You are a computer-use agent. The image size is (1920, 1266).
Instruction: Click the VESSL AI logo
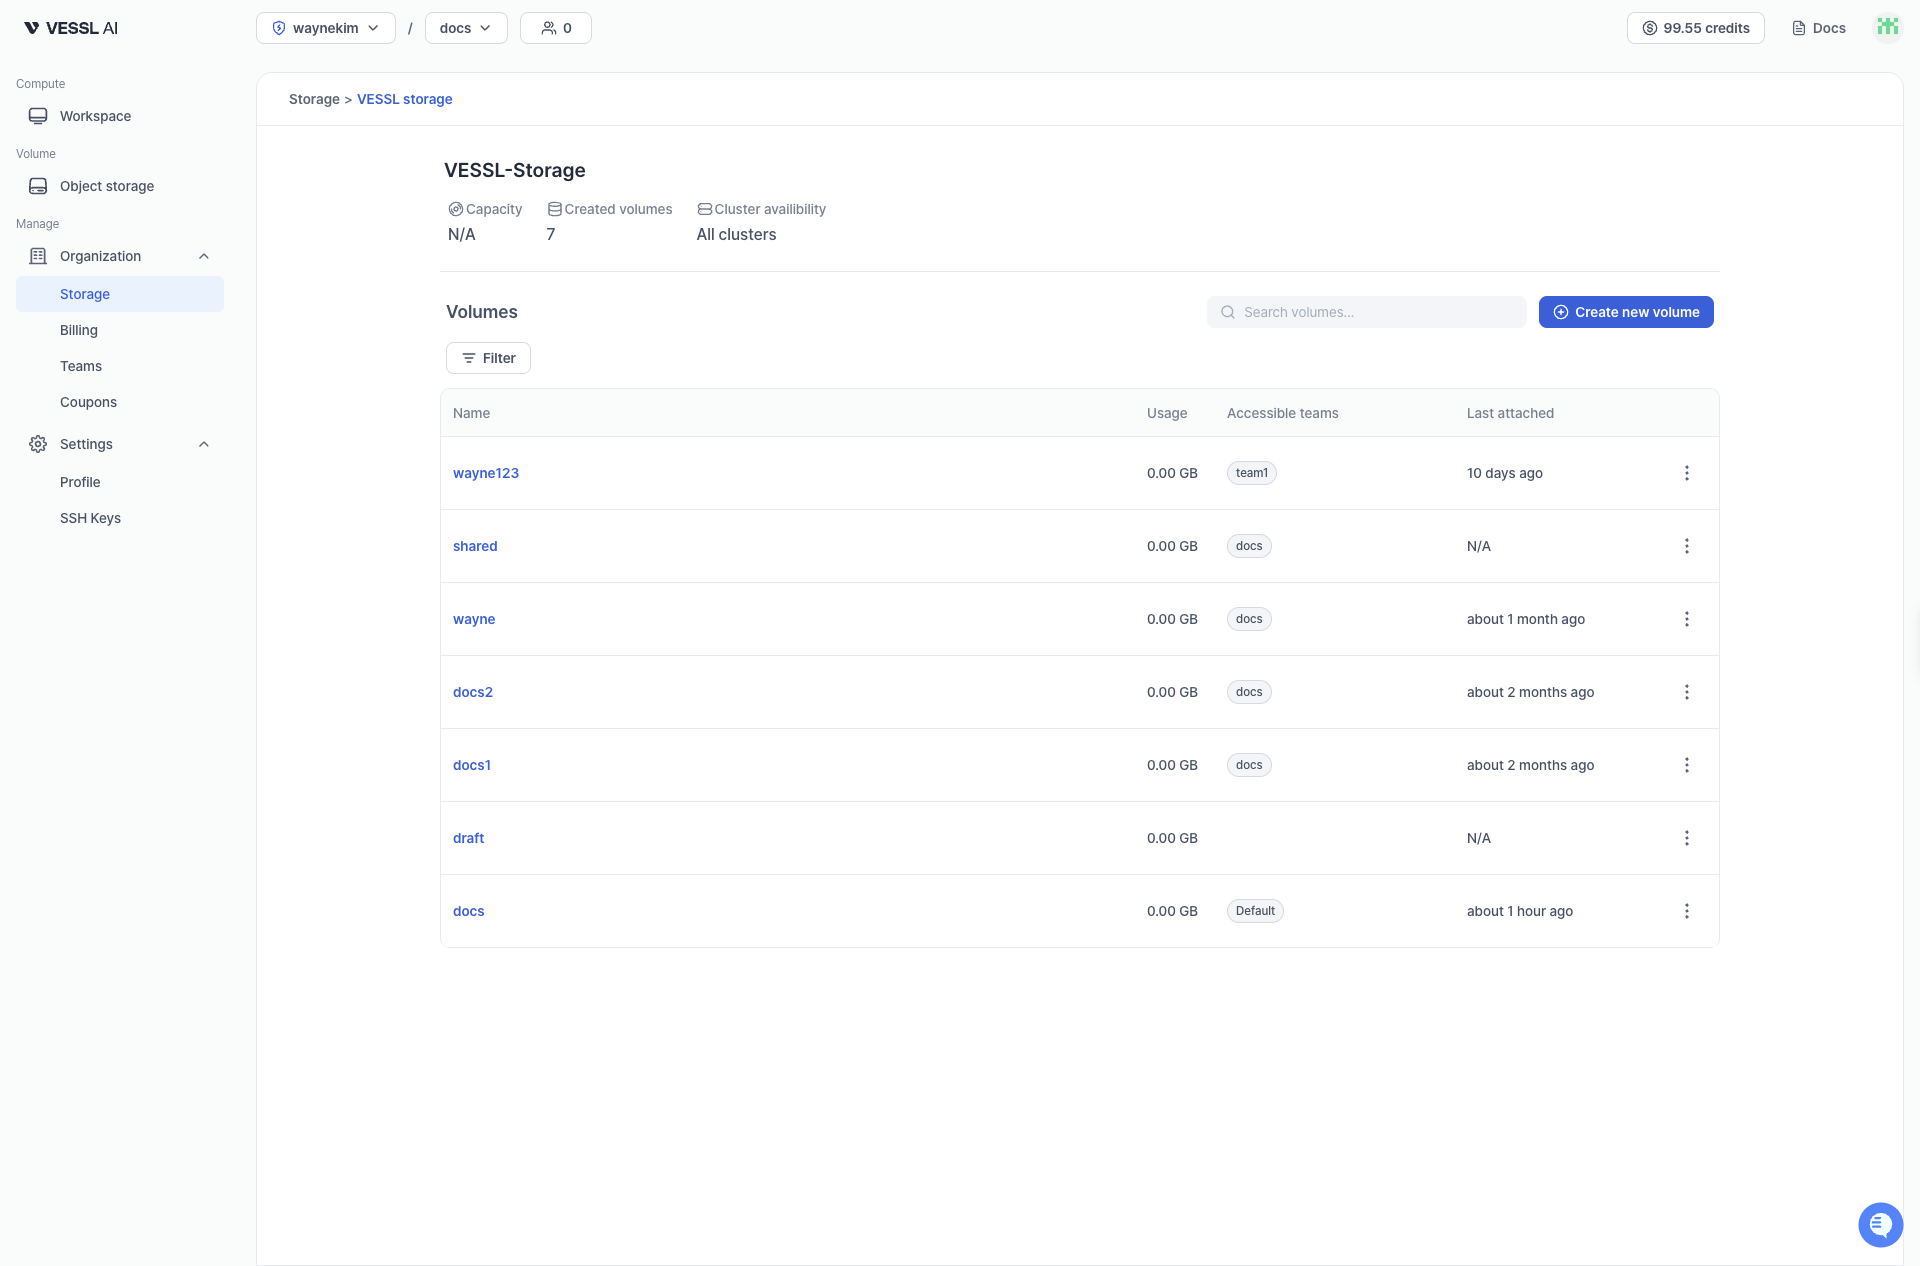pos(69,27)
